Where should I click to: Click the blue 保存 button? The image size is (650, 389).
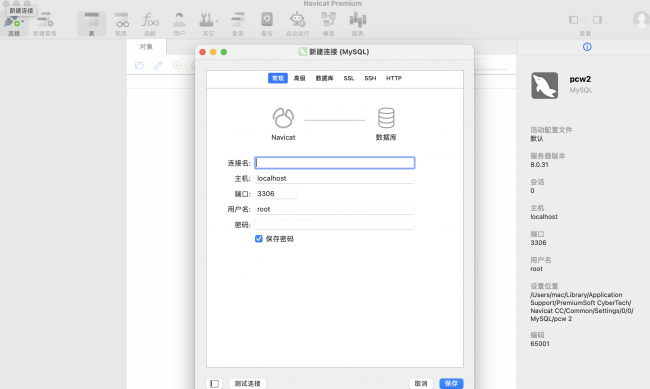(x=451, y=384)
